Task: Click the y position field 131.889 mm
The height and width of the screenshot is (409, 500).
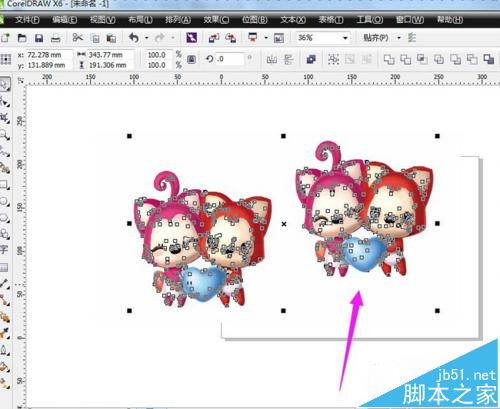Action: [49, 65]
